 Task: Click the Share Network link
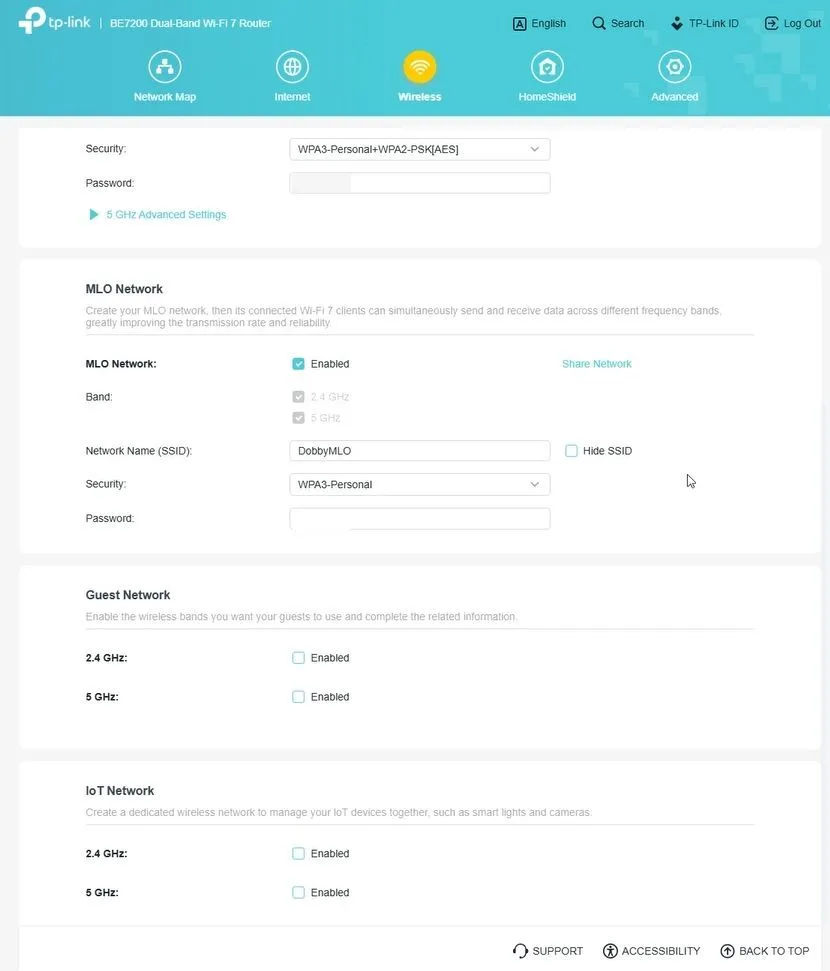click(596, 364)
